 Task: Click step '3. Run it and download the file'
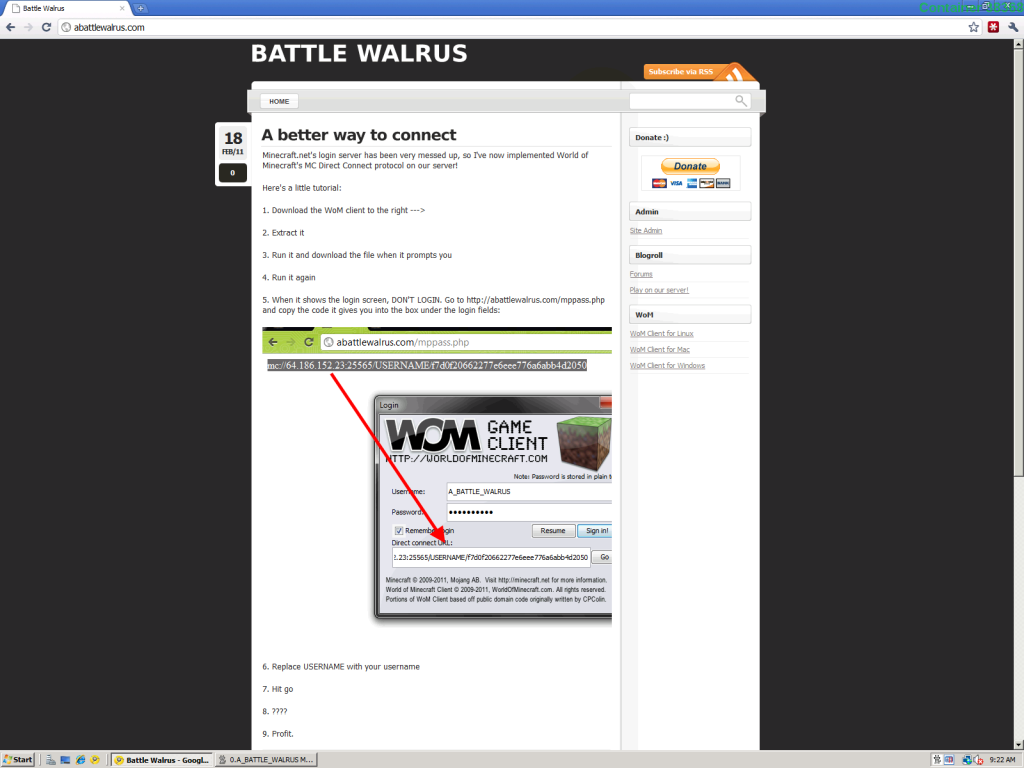point(357,255)
